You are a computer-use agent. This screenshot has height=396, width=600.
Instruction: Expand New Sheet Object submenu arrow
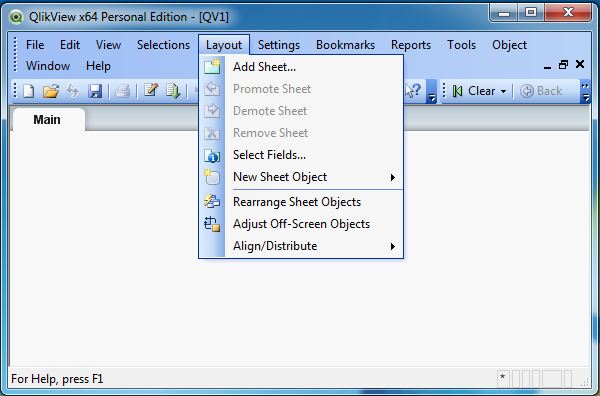[393, 177]
